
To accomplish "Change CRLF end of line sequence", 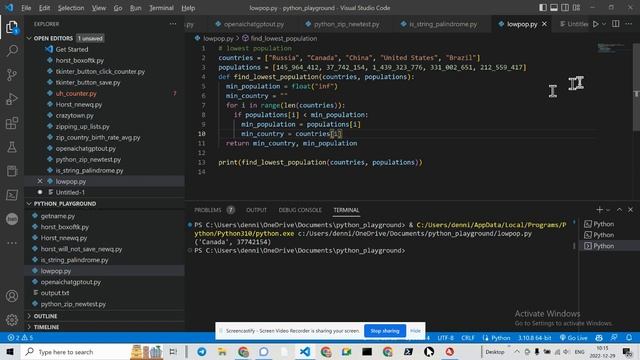I will pyautogui.click(x=468, y=338).
